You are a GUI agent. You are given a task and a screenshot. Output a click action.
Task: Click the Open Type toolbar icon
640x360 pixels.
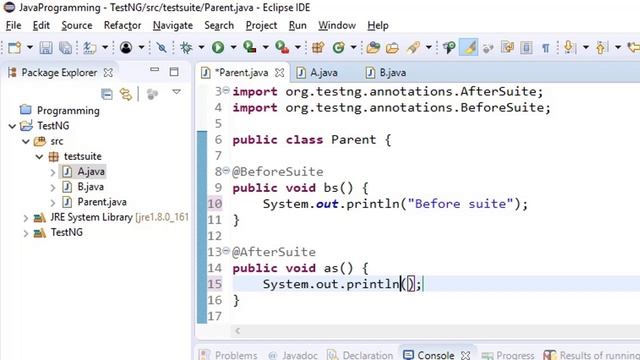click(373, 48)
